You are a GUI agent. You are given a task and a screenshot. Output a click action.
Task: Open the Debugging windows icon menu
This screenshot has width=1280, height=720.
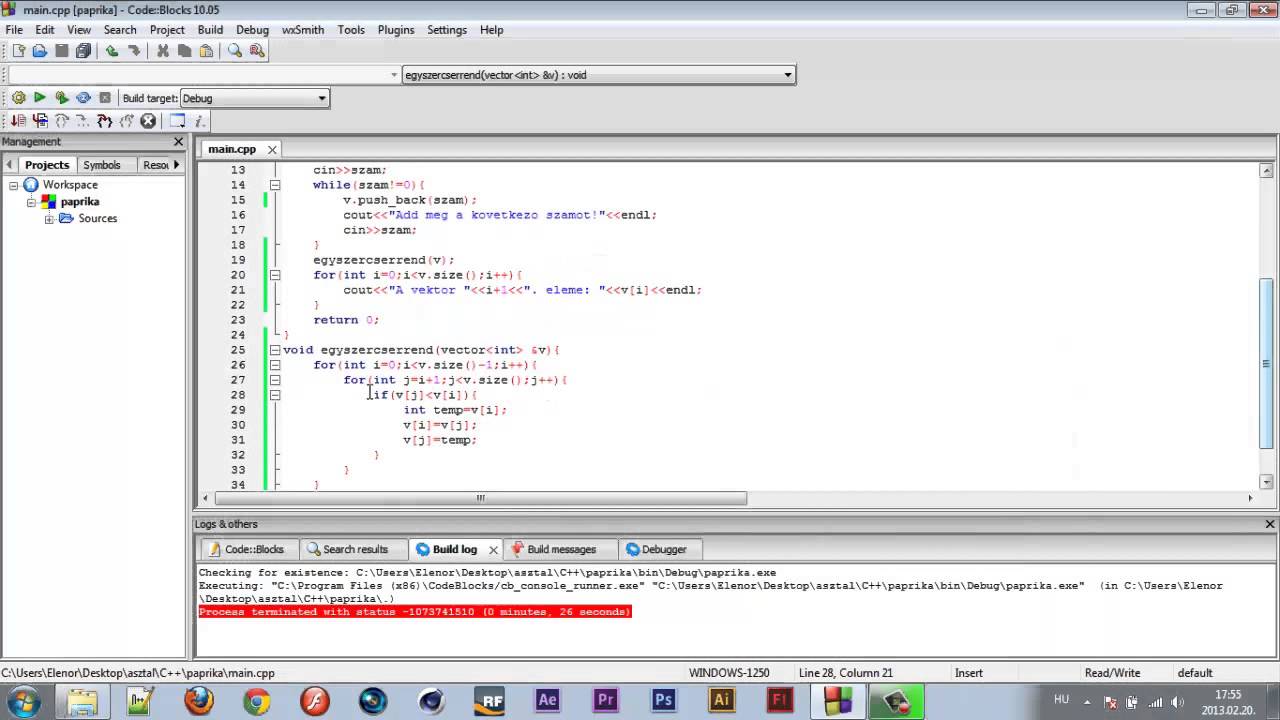coord(177,121)
